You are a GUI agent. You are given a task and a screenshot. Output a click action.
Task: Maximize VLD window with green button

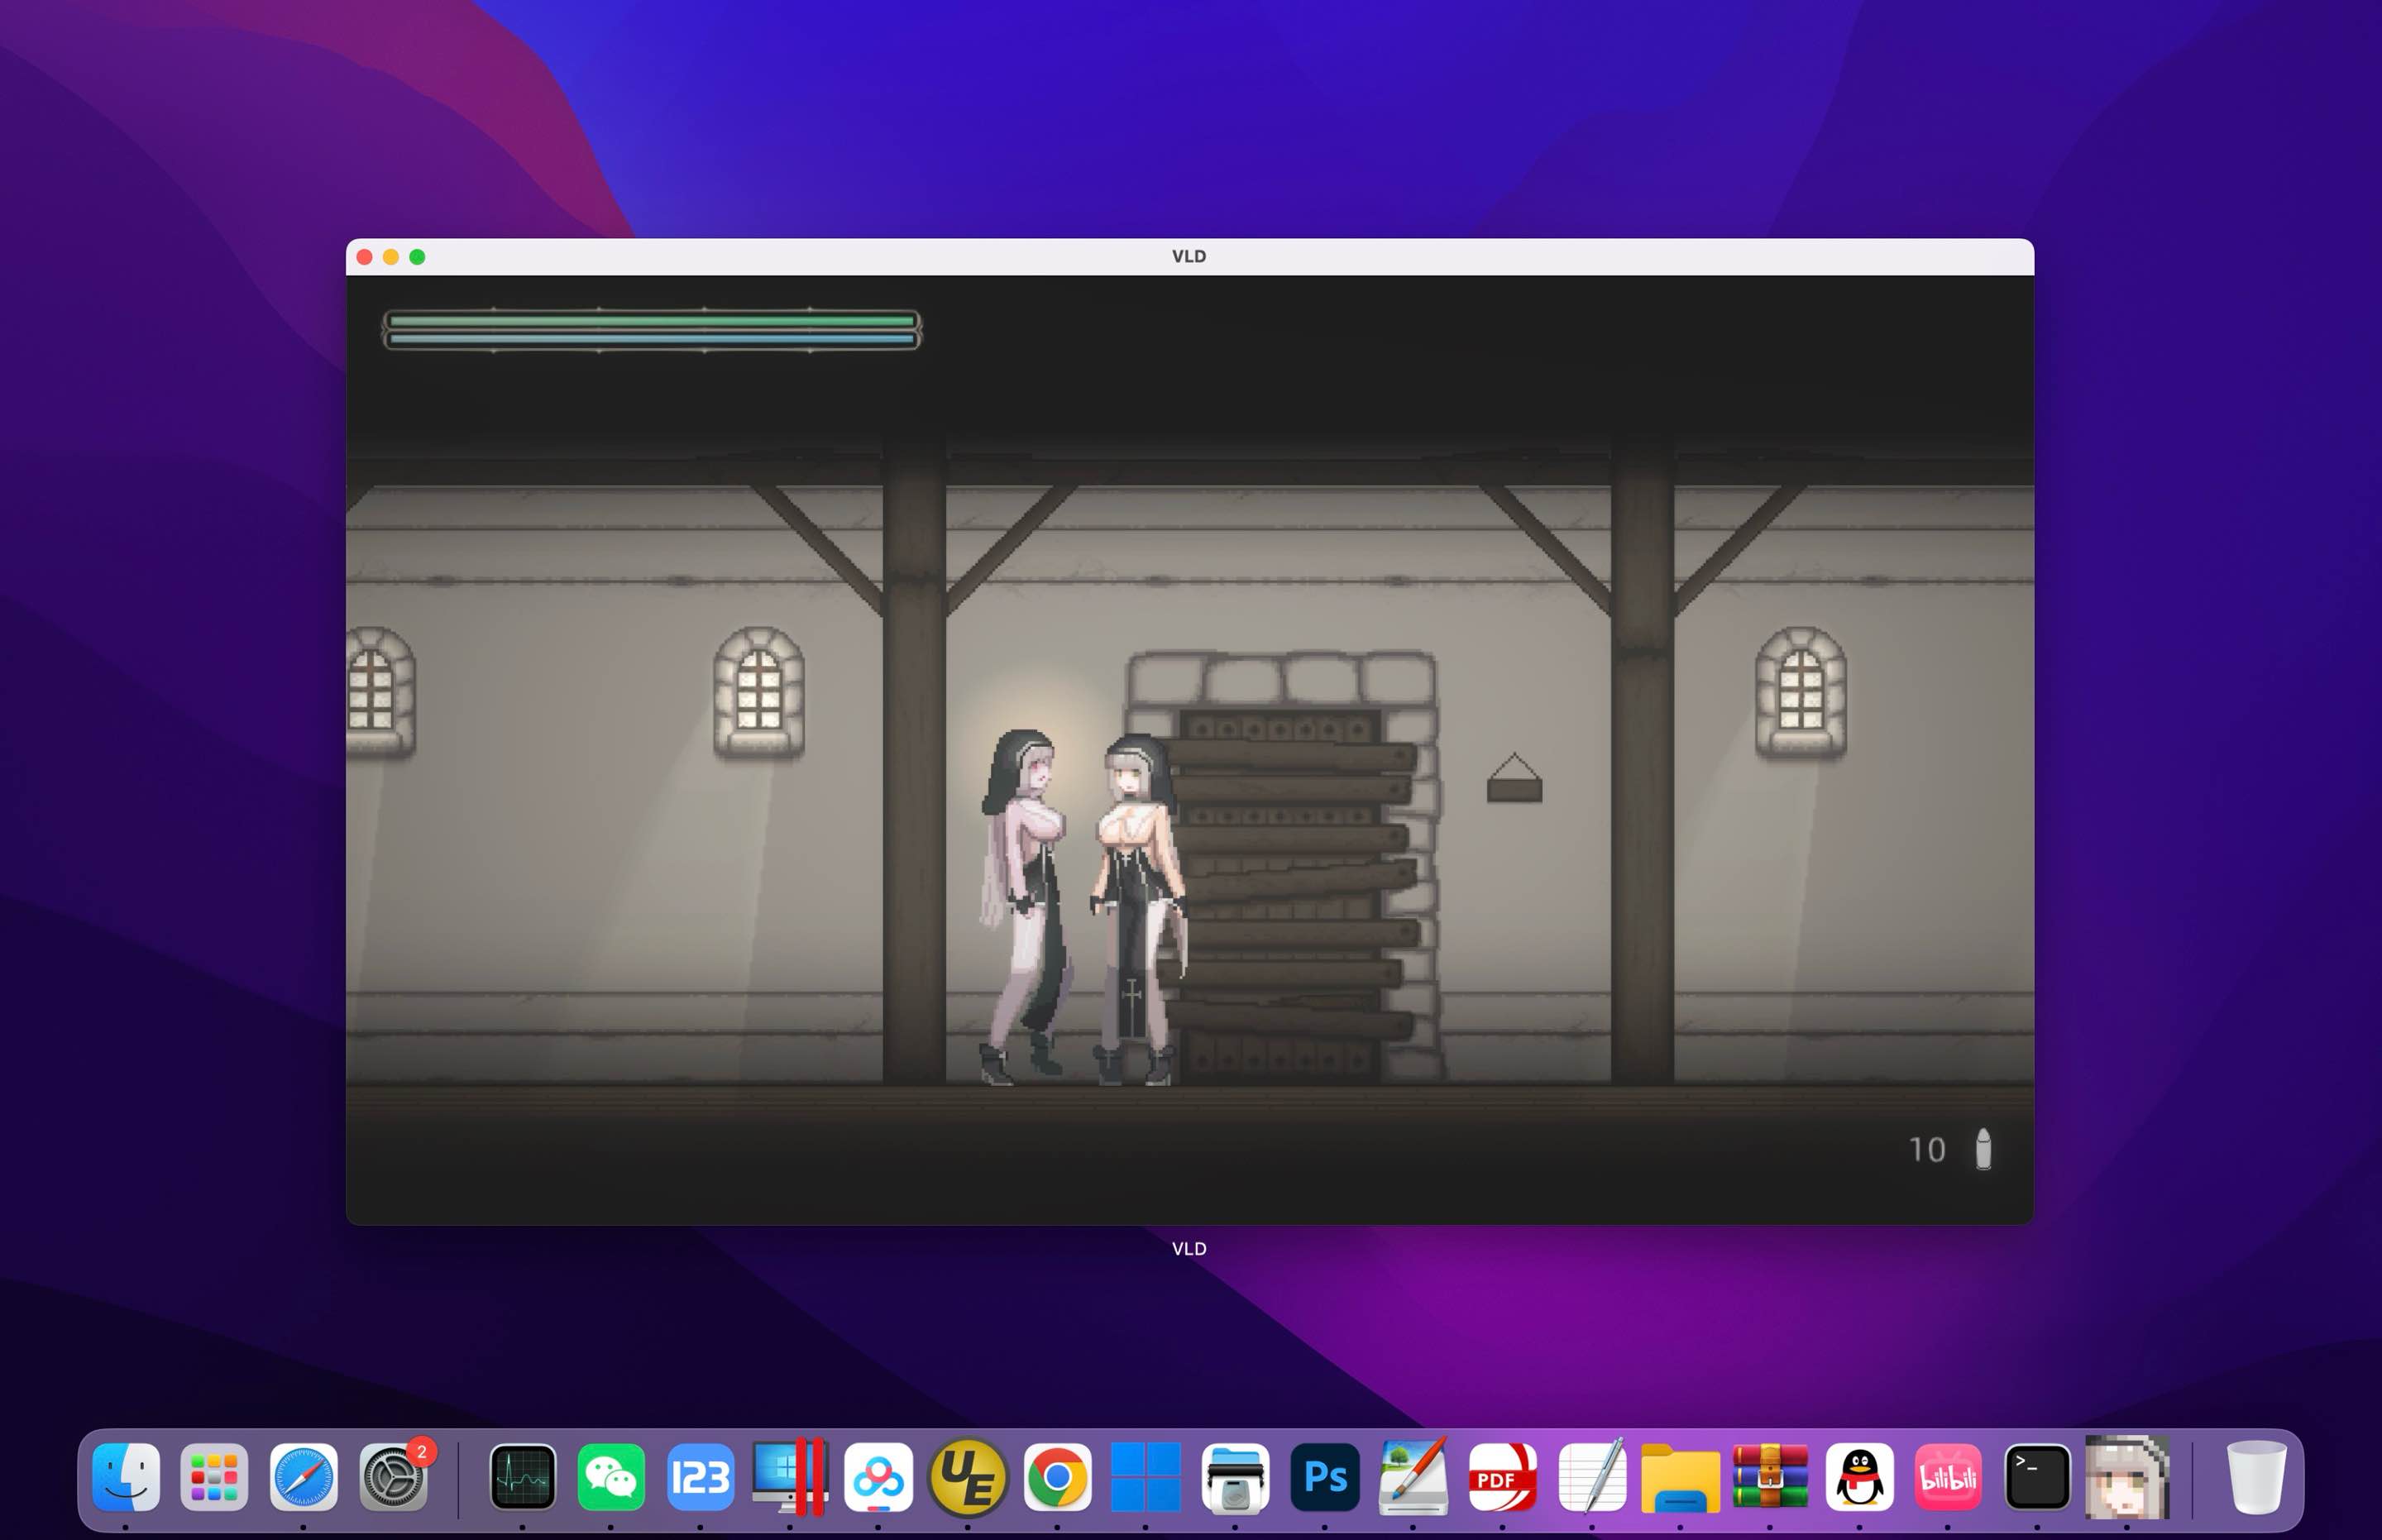[417, 257]
